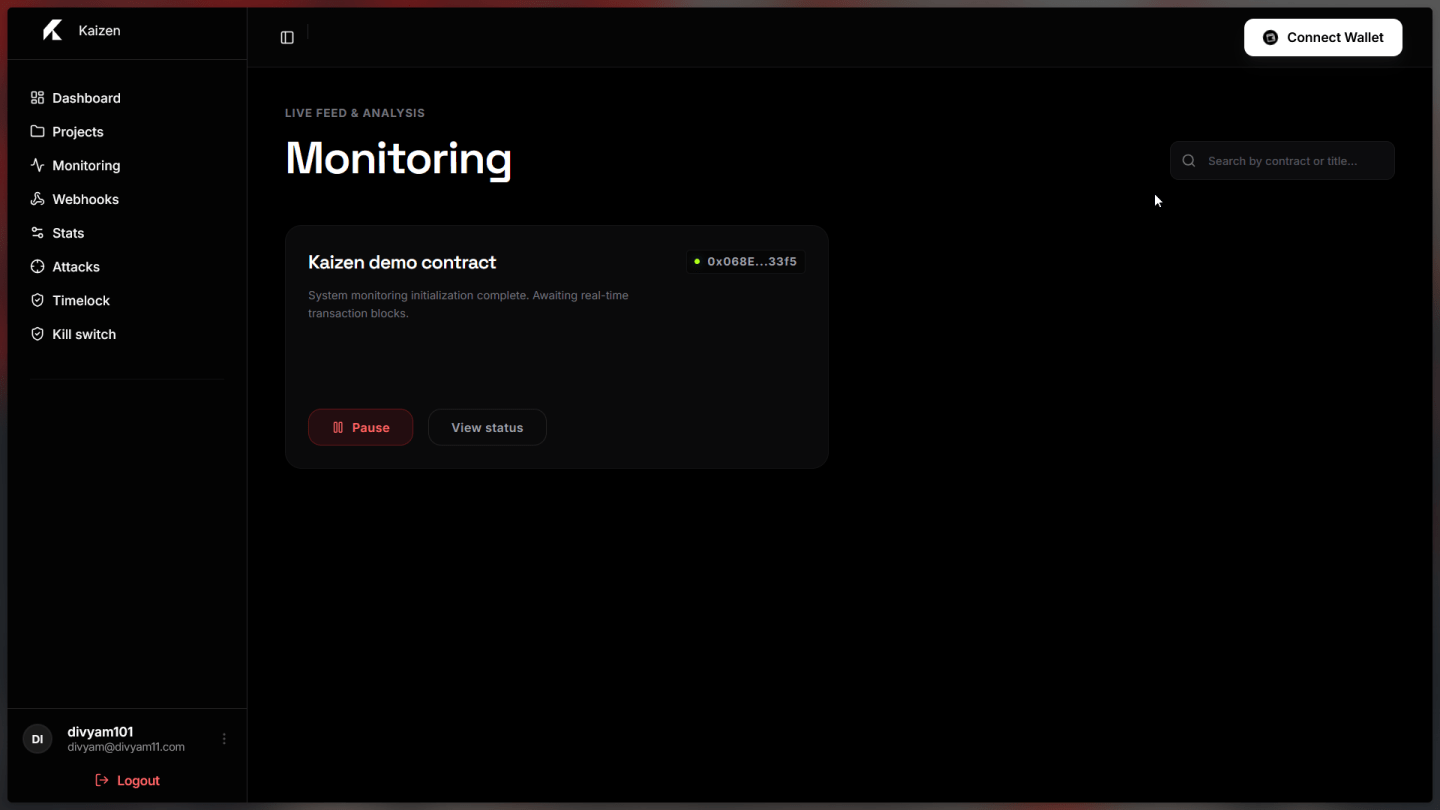Click the Stats sliders icon
Image resolution: width=1440 pixels, height=810 pixels.
pos(37,233)
